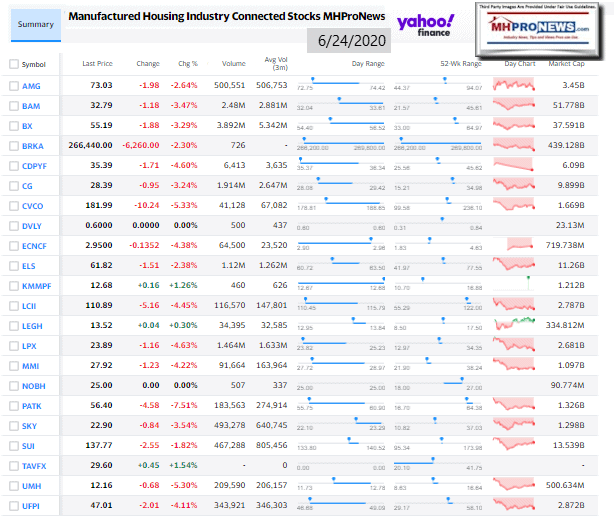
Task: Click the AMG Day Range slider marker
Action: (x=312, y=79)
